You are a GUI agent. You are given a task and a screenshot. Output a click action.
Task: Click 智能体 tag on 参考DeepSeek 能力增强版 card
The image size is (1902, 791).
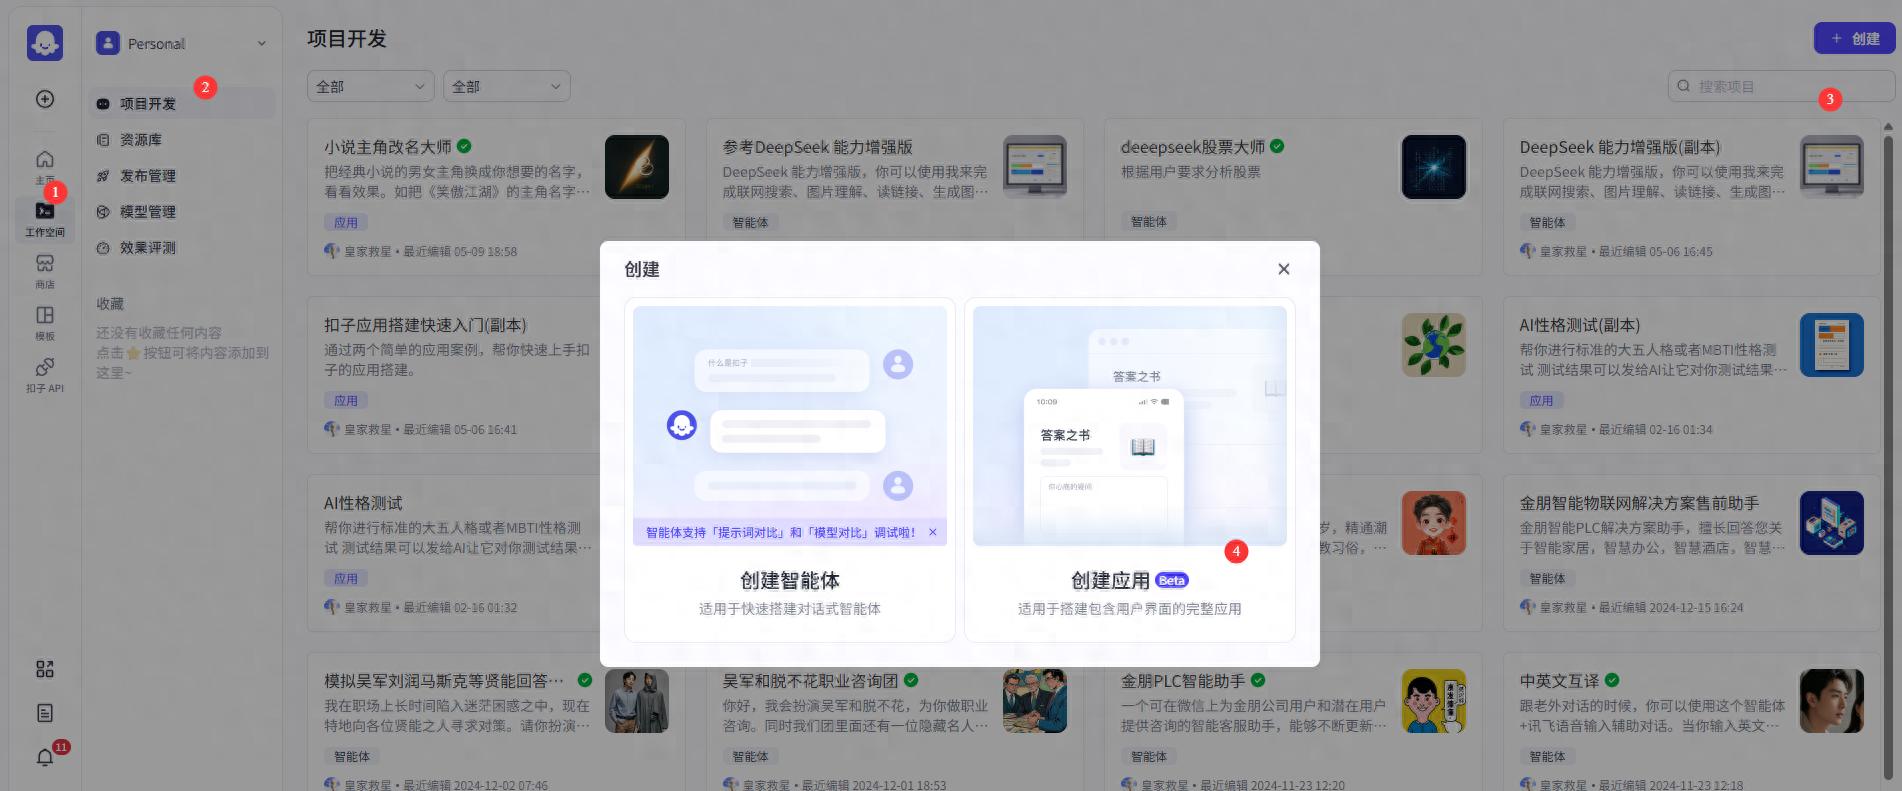click(750, 222)
